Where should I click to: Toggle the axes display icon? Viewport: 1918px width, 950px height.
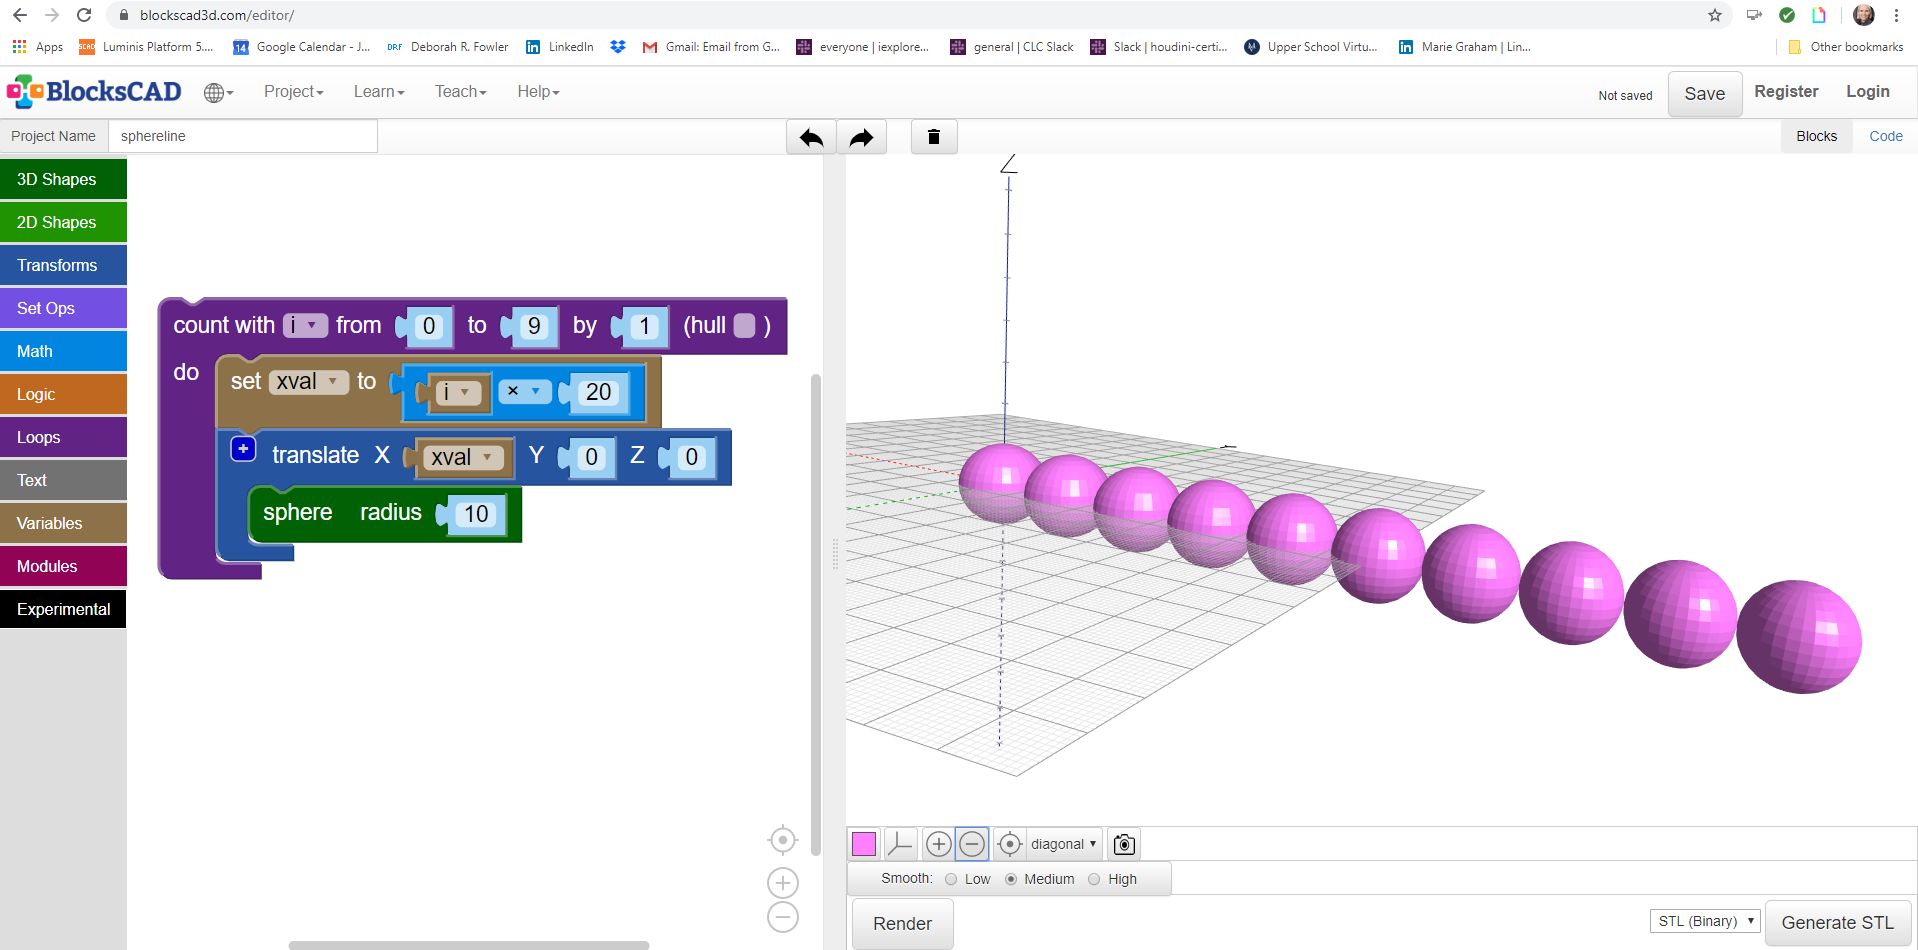(900, 844)
